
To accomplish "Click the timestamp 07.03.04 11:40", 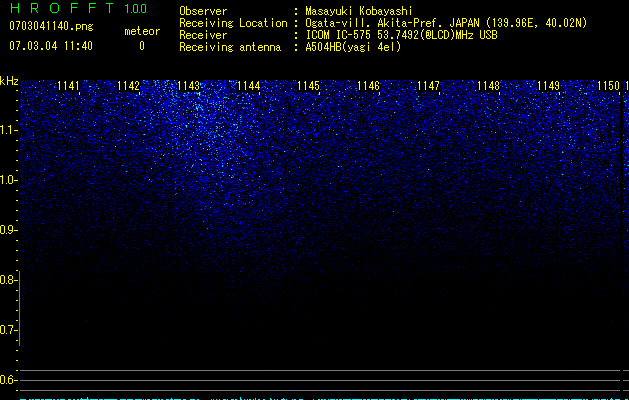I will point(51,46).
